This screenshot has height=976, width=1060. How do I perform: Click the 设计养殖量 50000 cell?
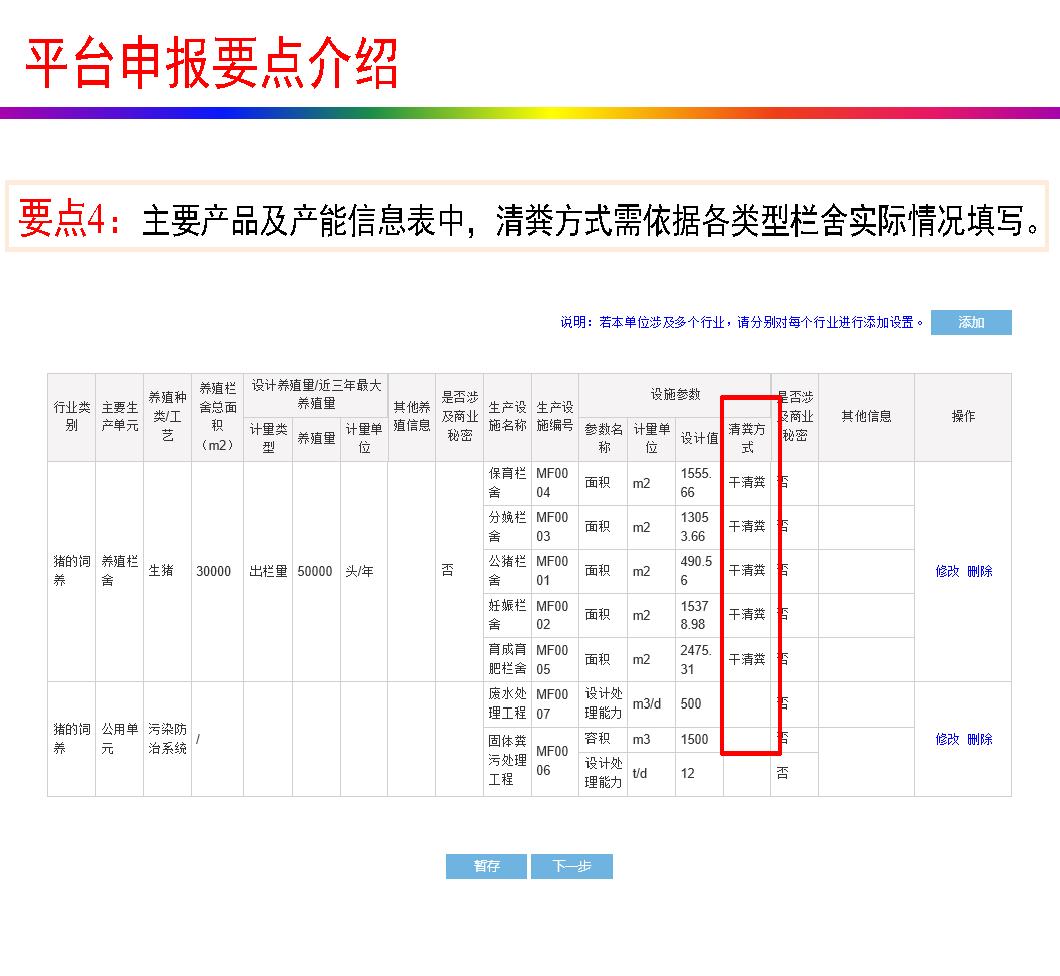tap(314, 571)
